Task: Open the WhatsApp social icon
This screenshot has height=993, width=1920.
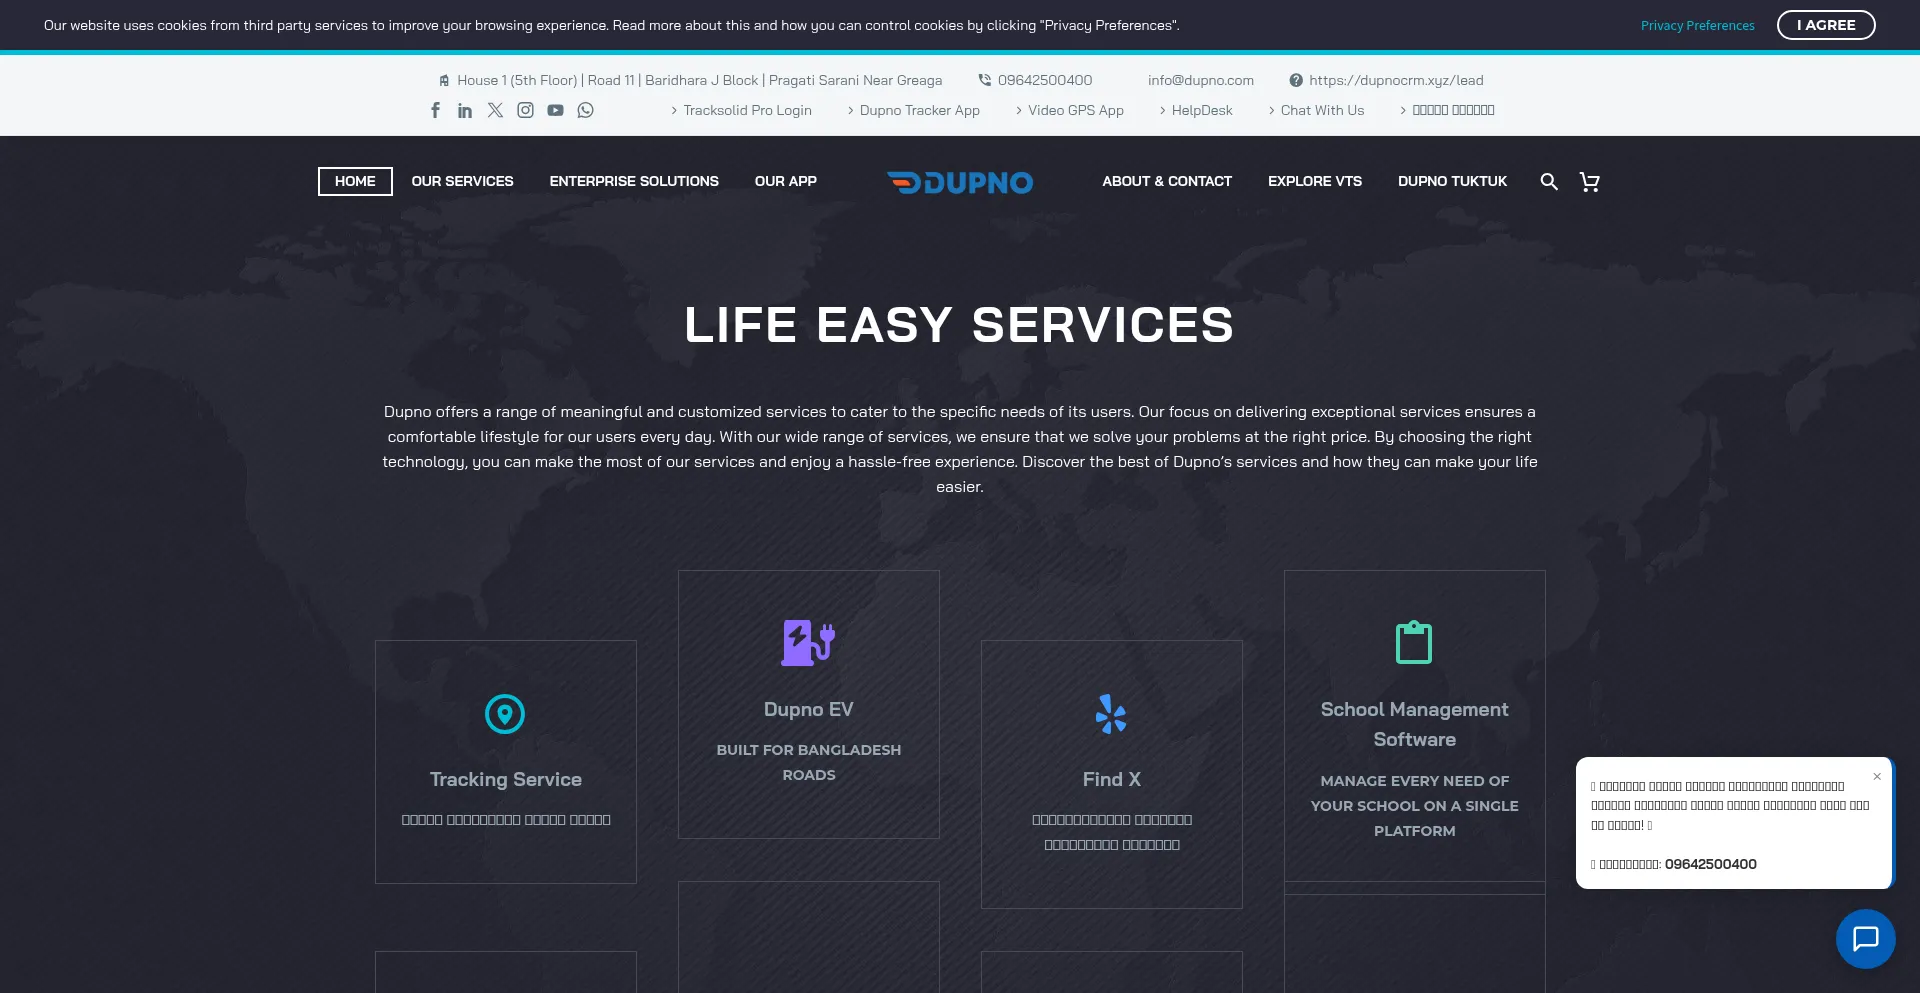Action: tap(585, 110)
